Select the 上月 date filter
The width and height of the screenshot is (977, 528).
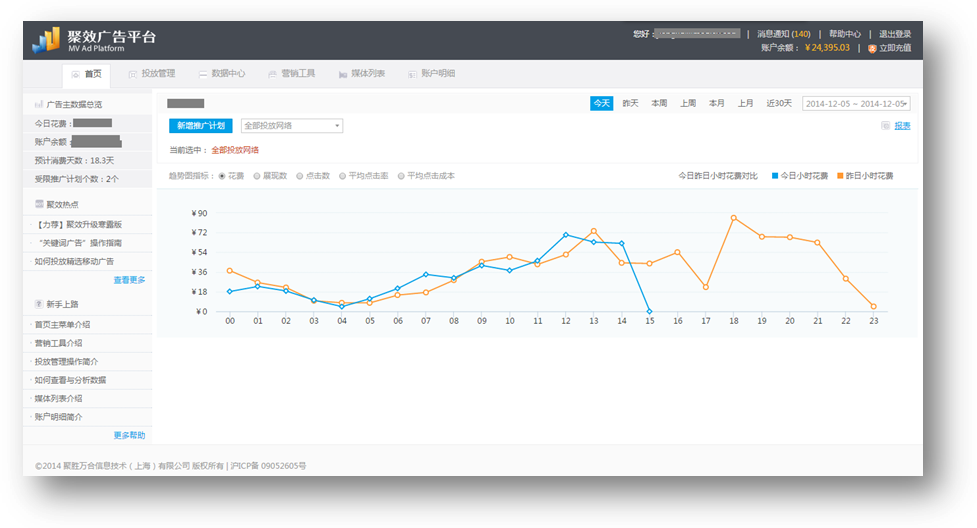coord(745,103)
